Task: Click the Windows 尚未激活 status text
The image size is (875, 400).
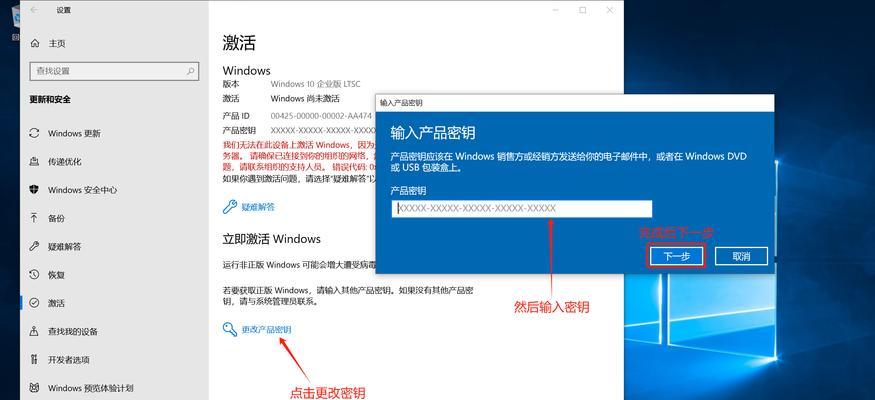Action: (x=305, y=98)
